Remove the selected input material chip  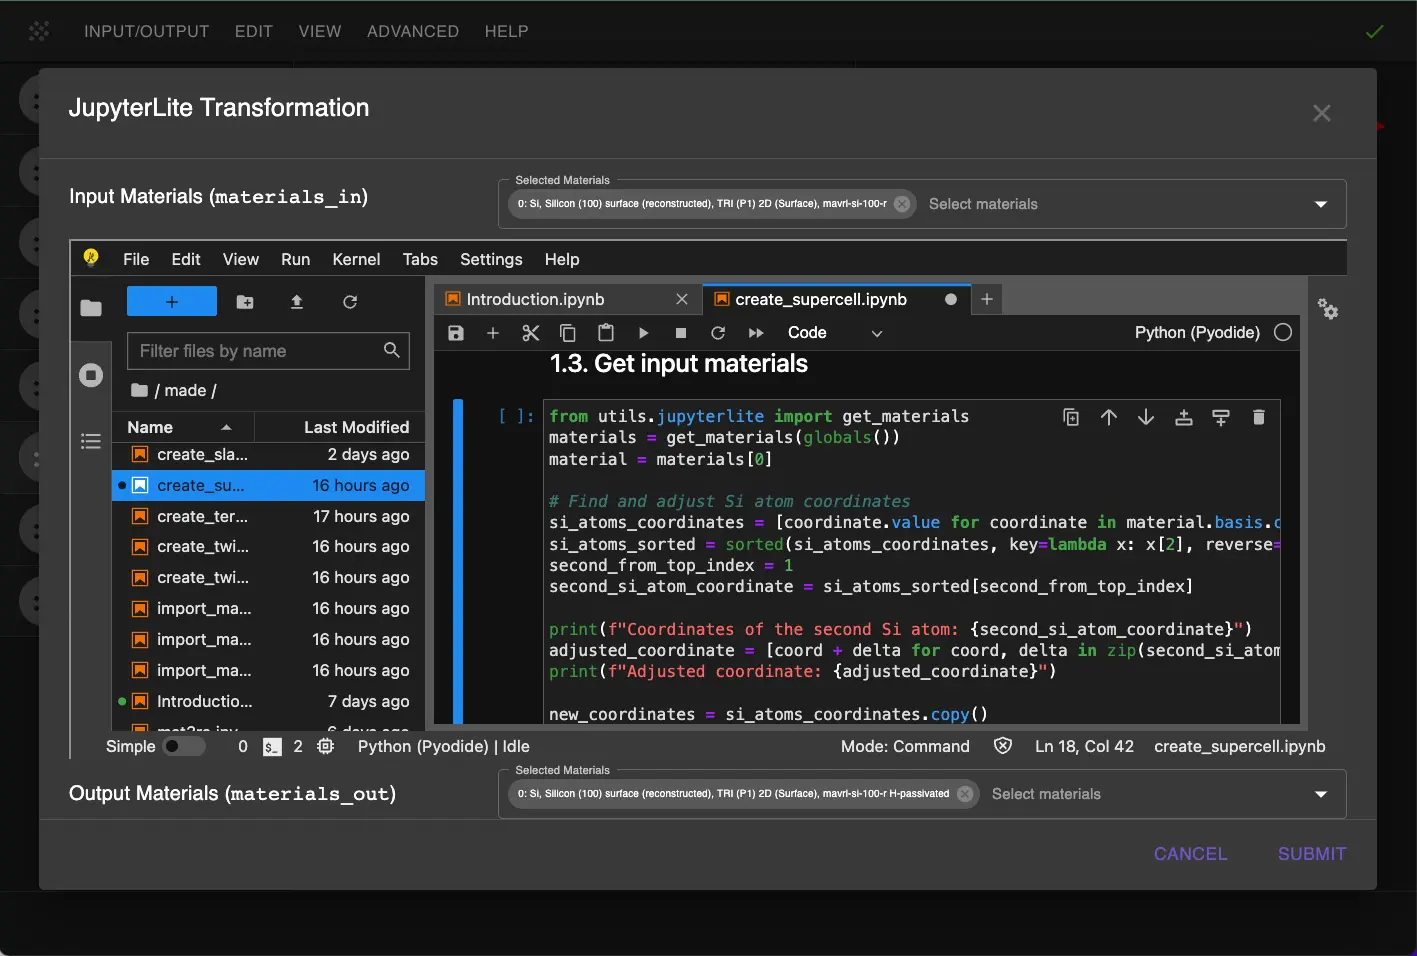[x=902, y=204]
